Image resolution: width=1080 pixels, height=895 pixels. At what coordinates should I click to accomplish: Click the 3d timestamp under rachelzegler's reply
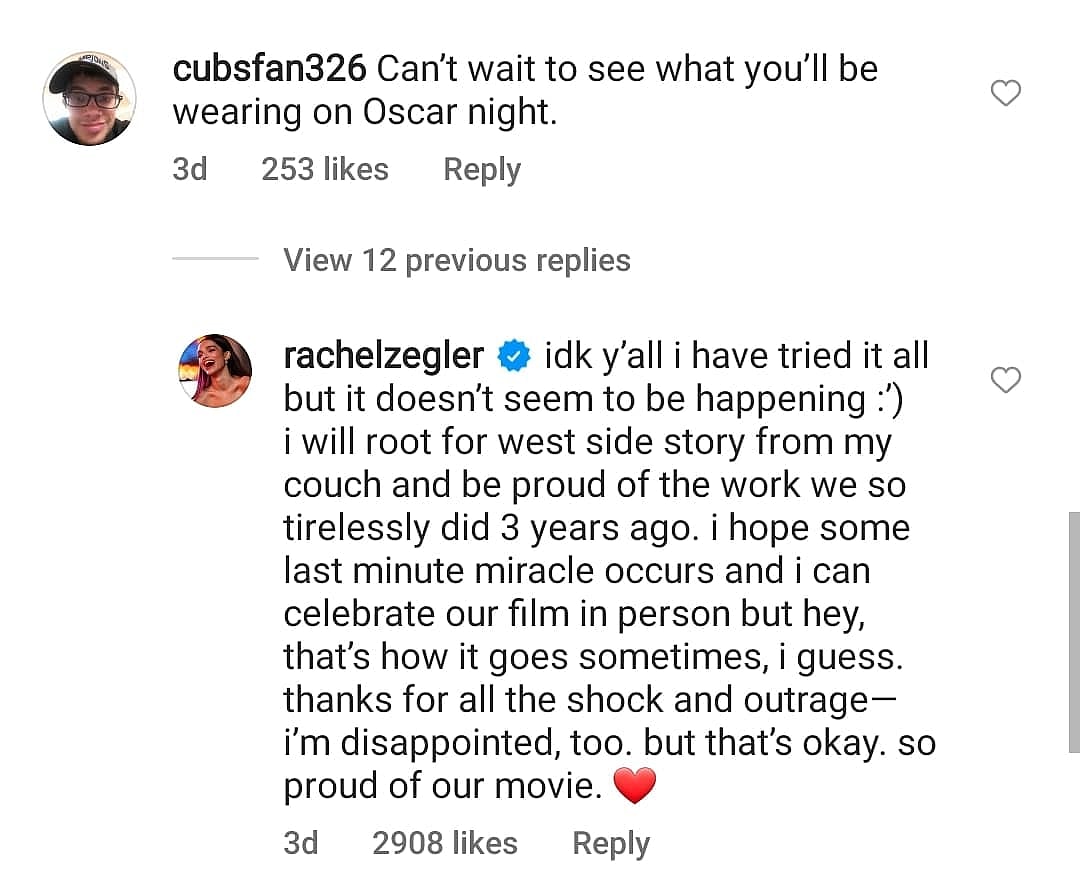tap(300, 843)
